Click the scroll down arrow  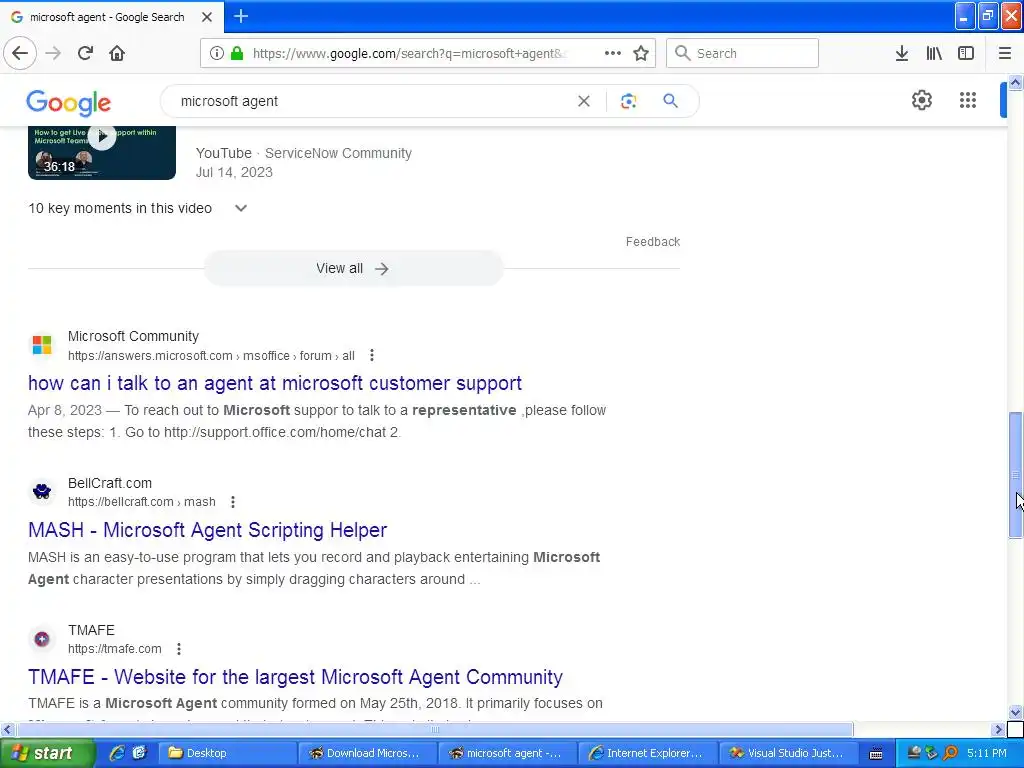(1015, 712)
